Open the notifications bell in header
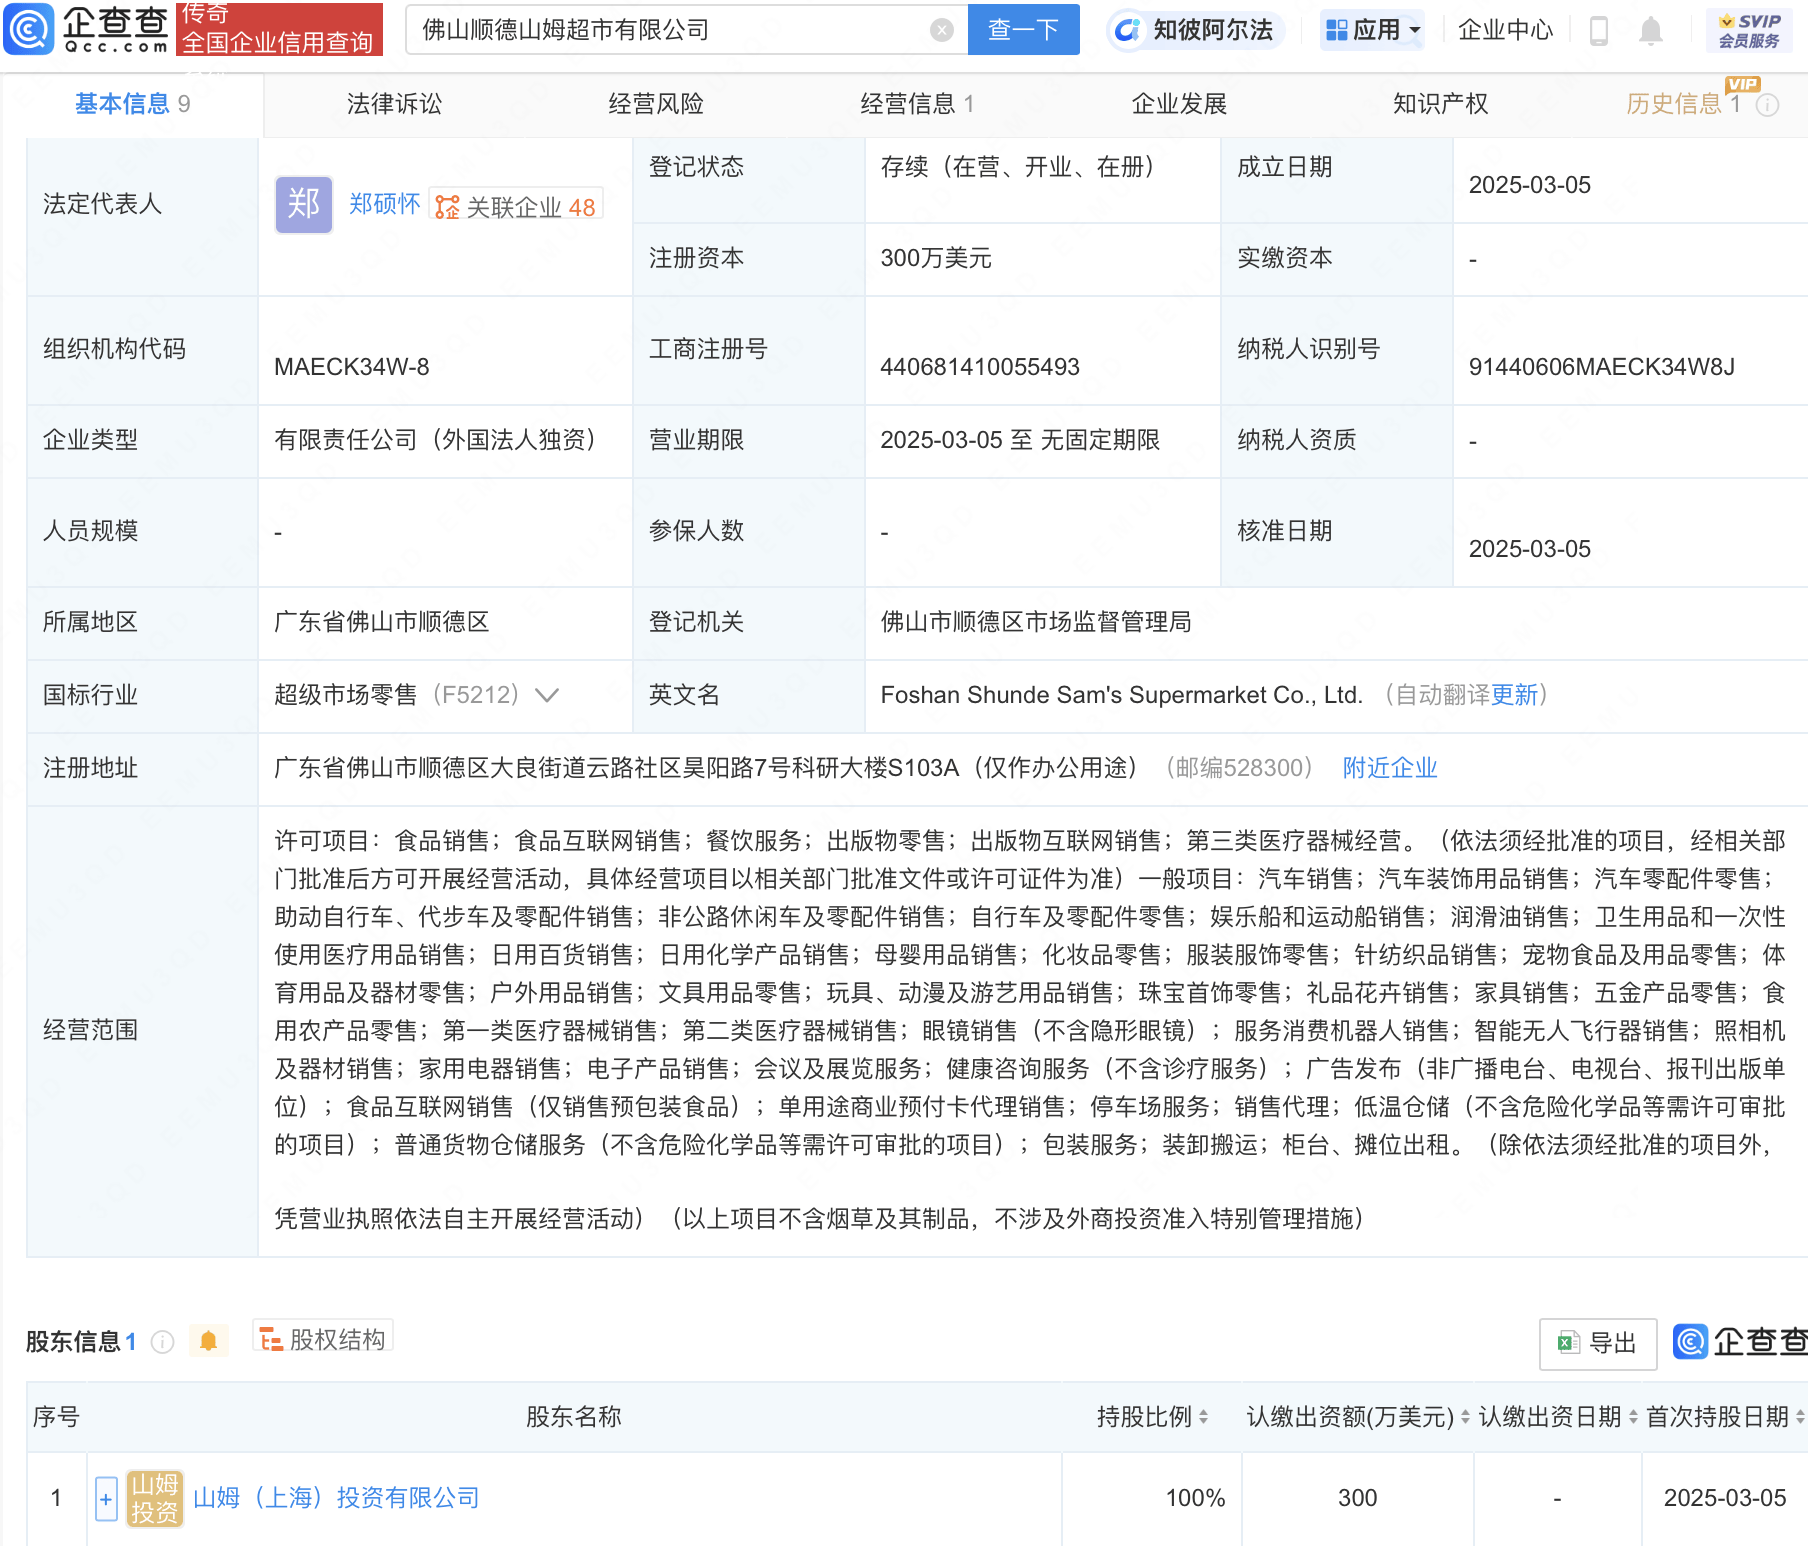 coord(1650,31)
